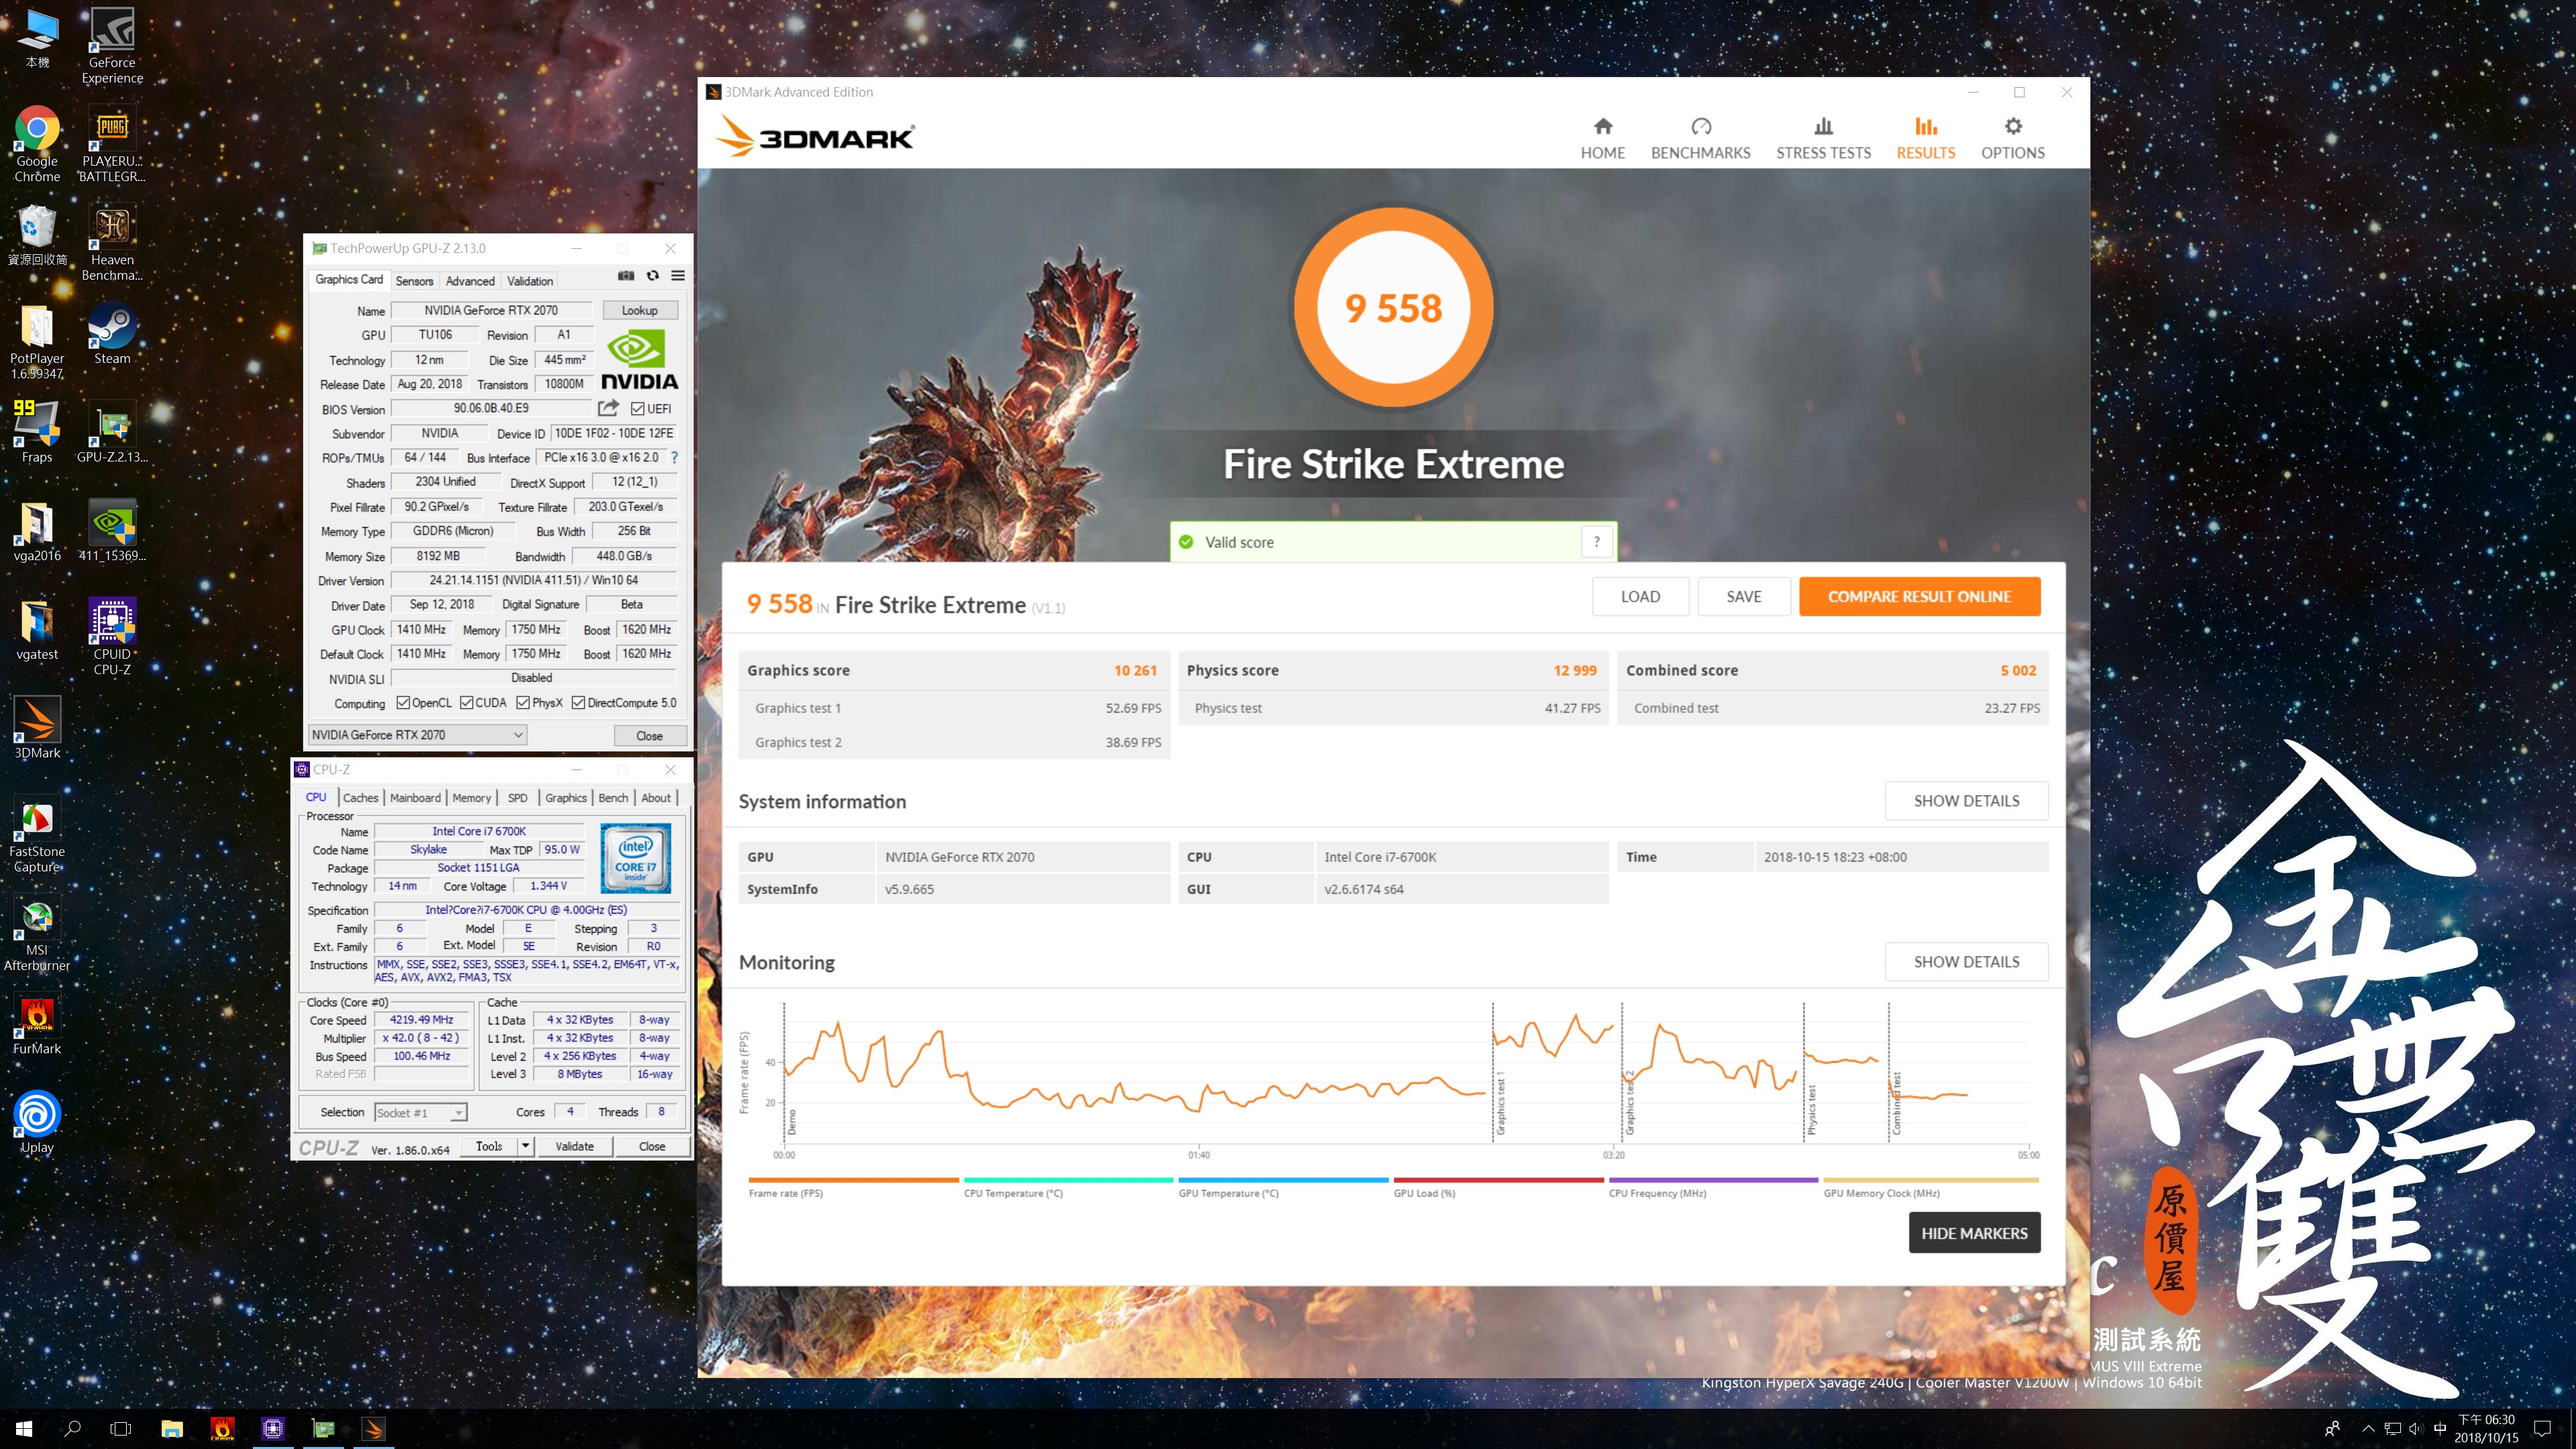This screenshot has width=2576, height=1449.
Task: Open the Memory tab in CPU-Z
Action: (471, 798)
